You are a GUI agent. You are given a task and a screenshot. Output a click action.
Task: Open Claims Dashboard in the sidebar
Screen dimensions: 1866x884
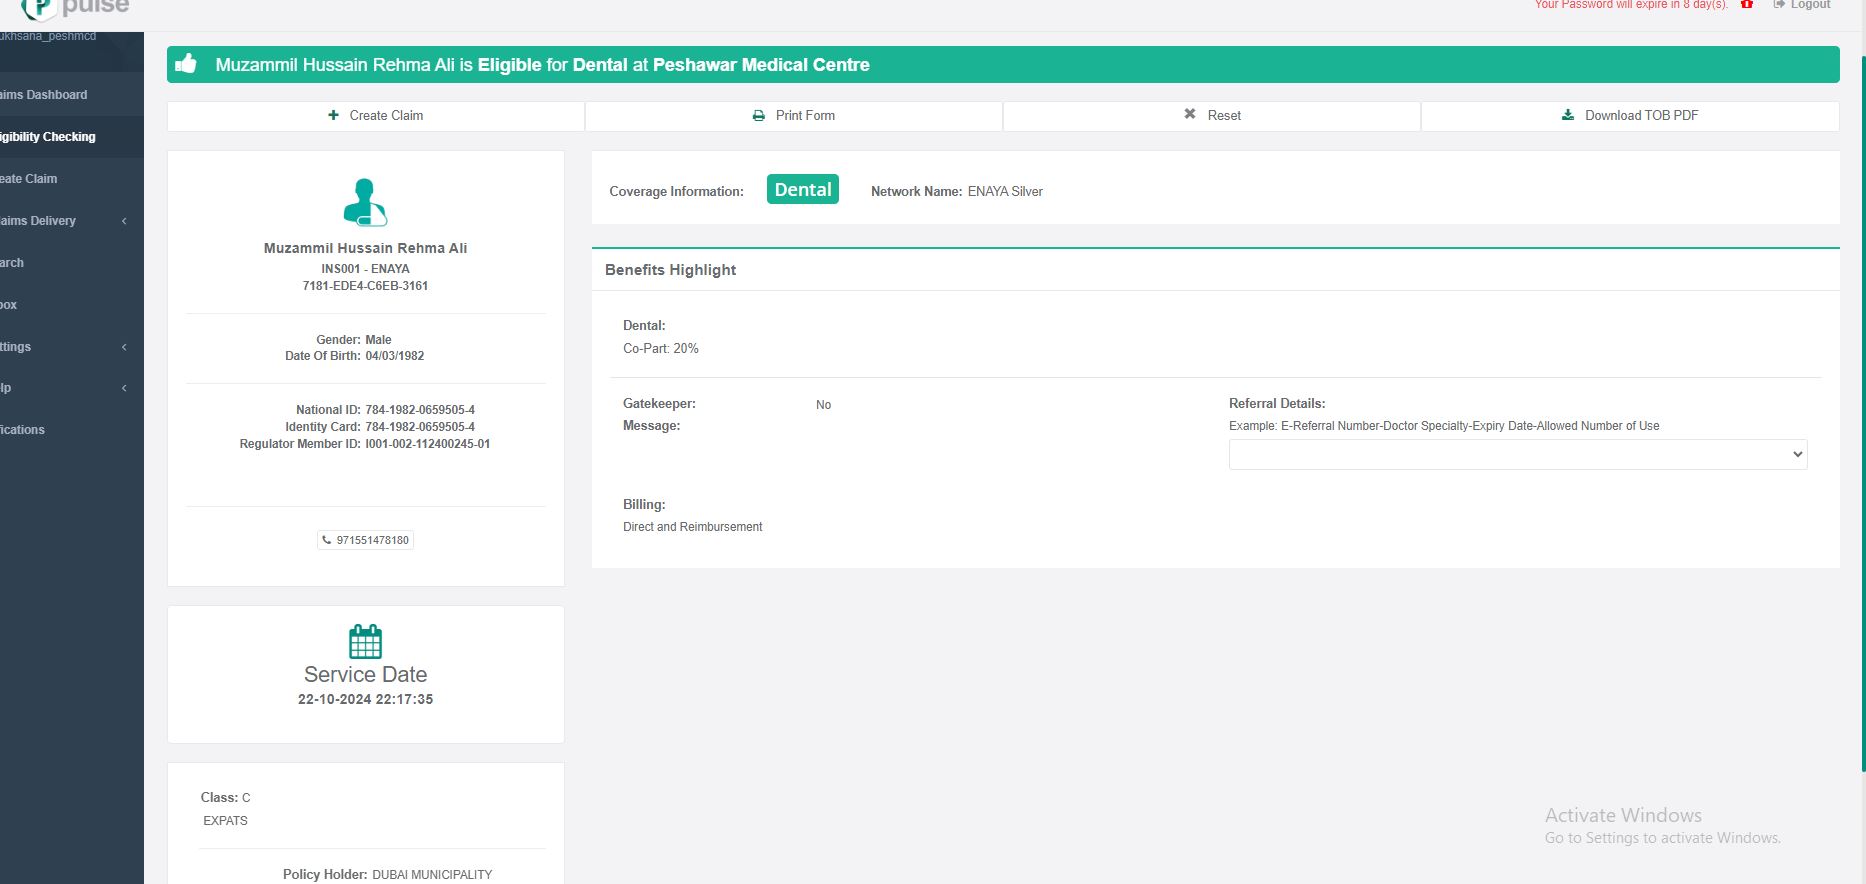coord(44,95)
